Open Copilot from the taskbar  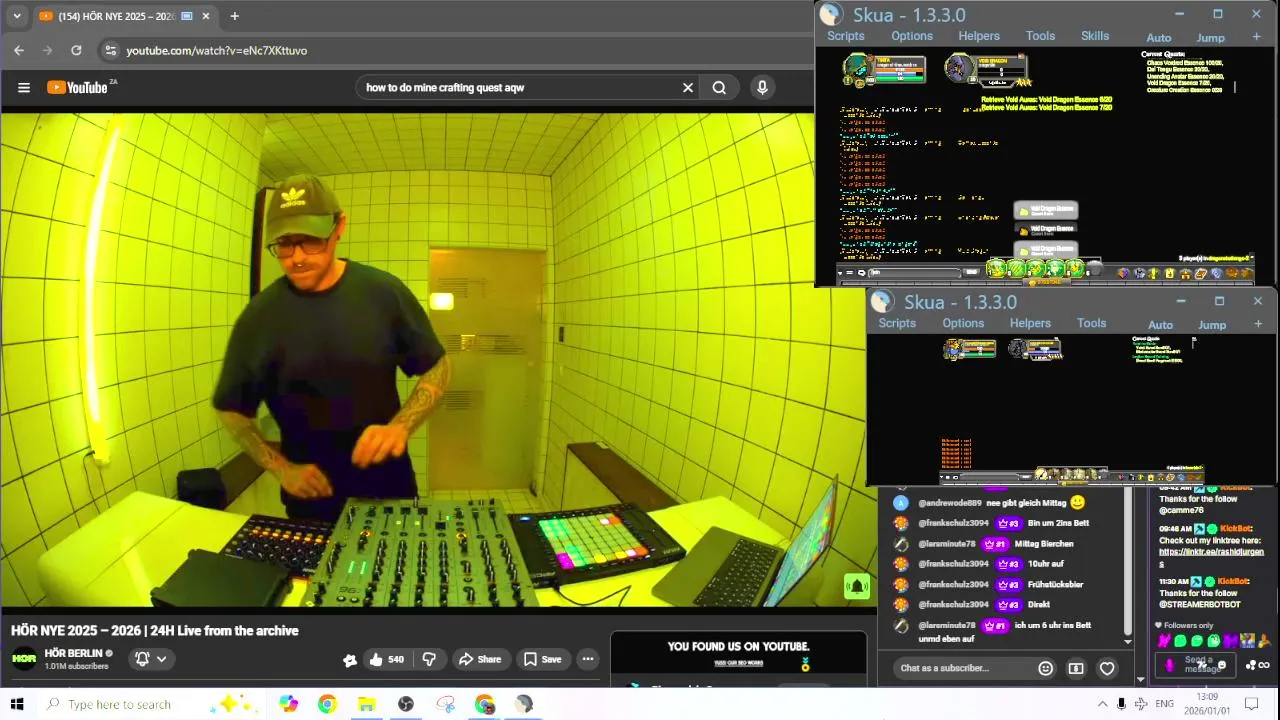(289, 704)
